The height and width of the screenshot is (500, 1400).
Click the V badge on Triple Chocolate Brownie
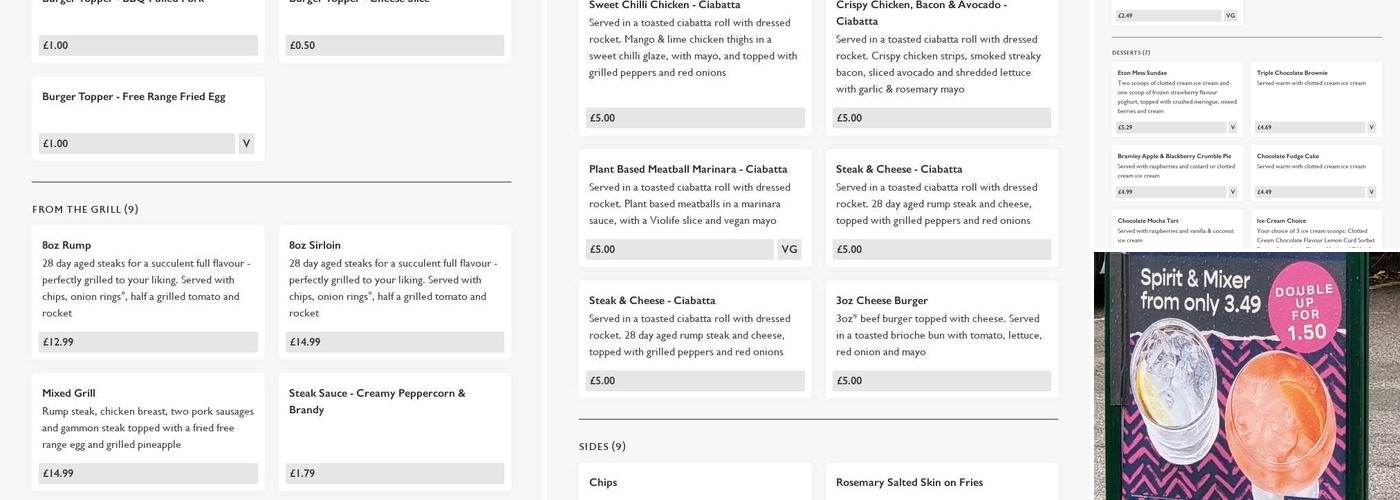1371,128
